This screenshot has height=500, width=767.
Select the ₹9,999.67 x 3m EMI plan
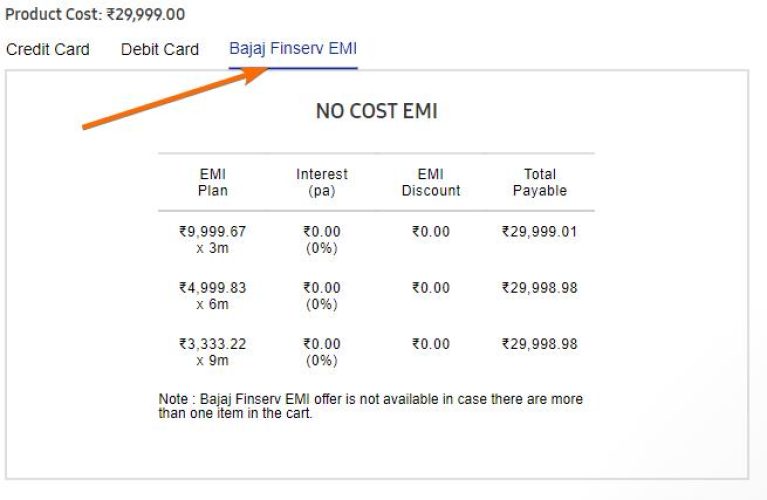pos(212,239)
